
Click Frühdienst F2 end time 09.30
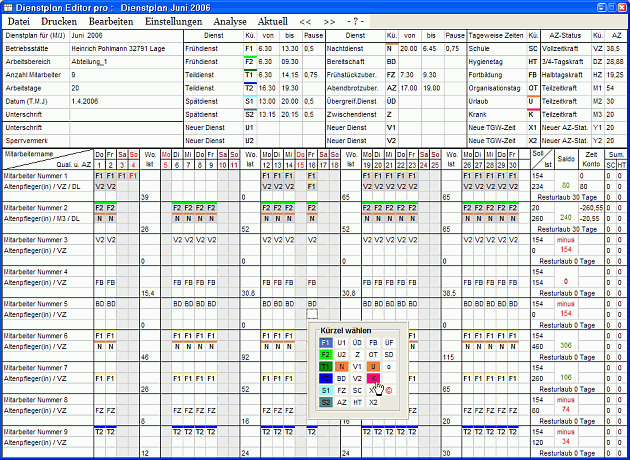point(289,62)
